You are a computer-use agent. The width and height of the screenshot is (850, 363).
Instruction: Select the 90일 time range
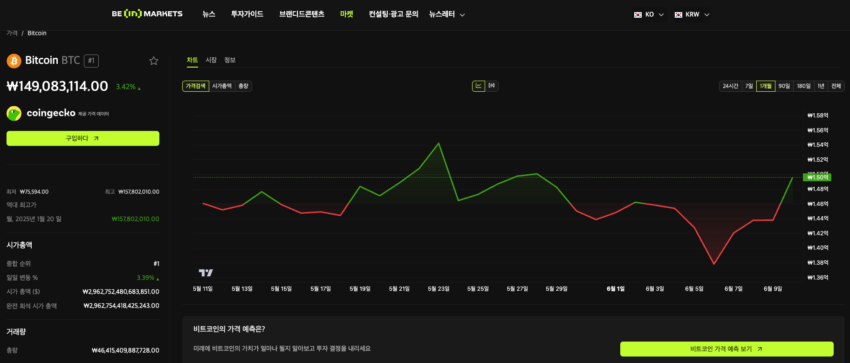(x=784, y=86)
